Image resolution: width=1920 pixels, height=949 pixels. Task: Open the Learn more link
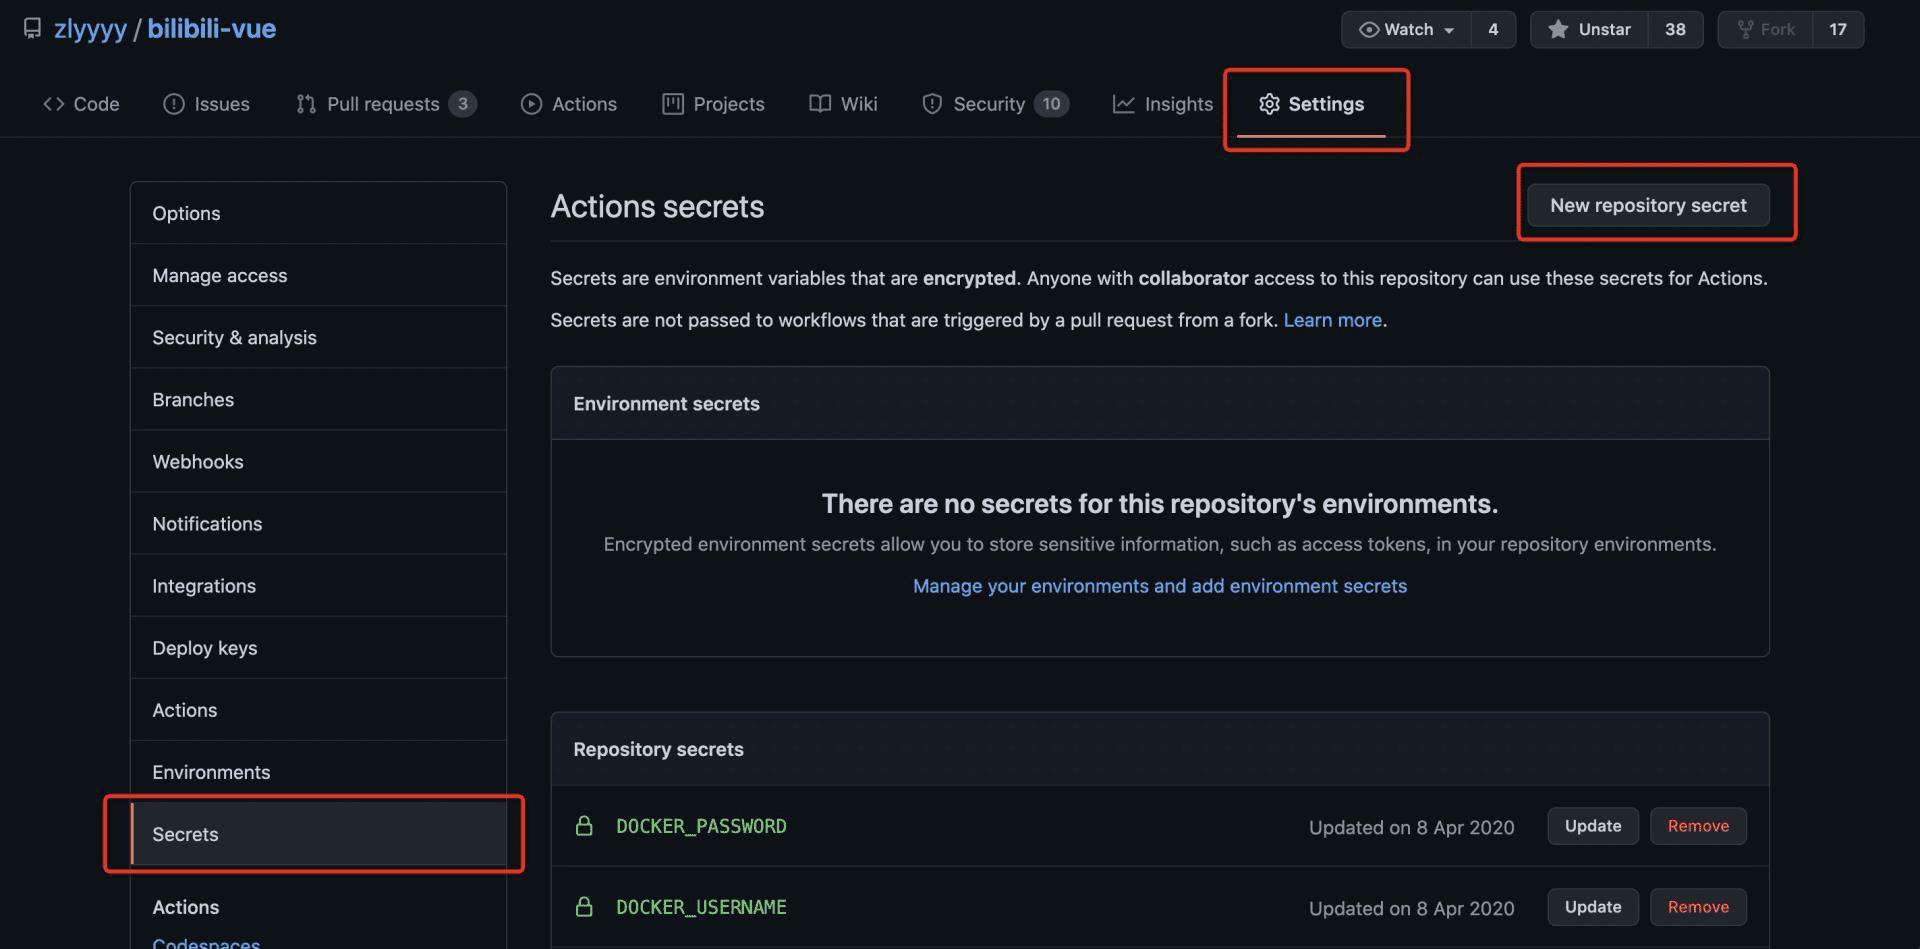[1332, 320]
